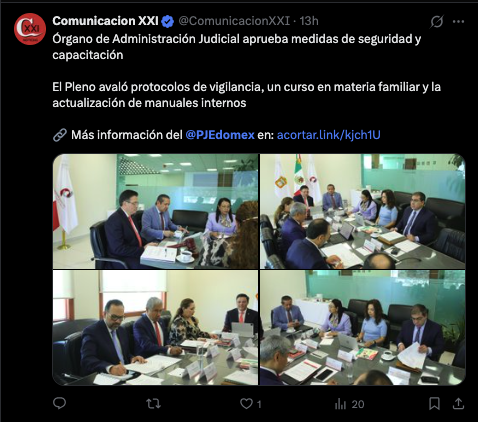Repost this tweet using retweet icon

pos(154,404)
